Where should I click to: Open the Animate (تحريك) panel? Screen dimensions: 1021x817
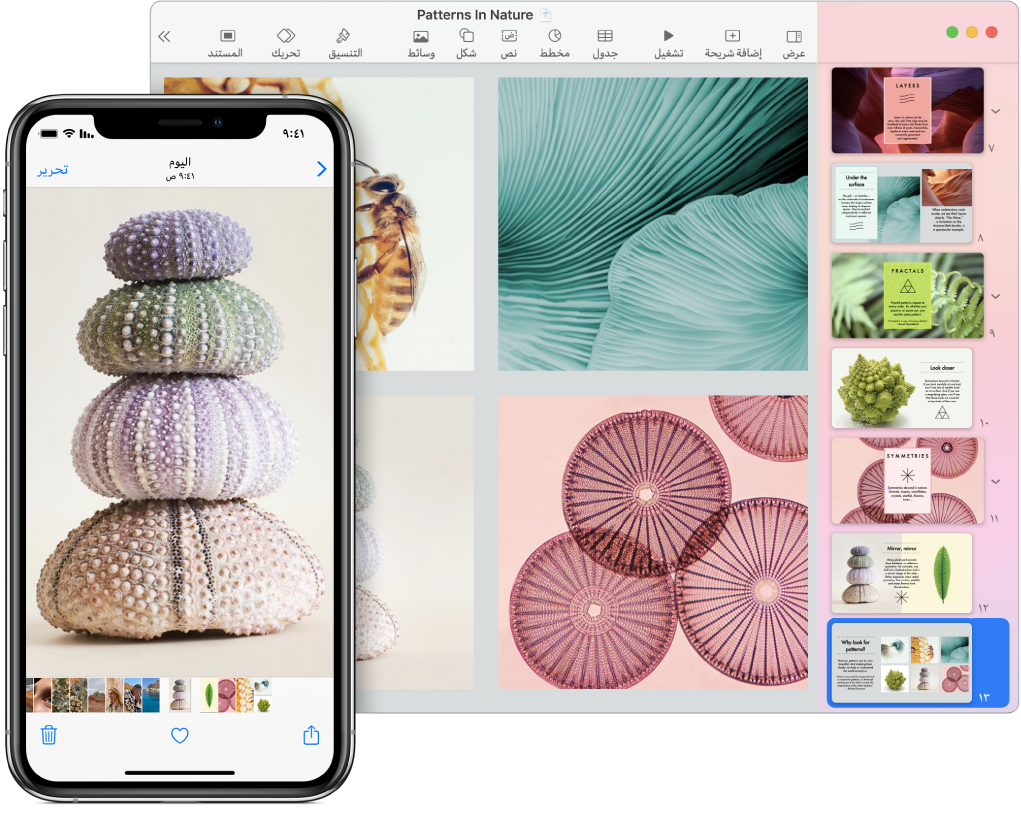pyautogui.click(x=287, y=40)
